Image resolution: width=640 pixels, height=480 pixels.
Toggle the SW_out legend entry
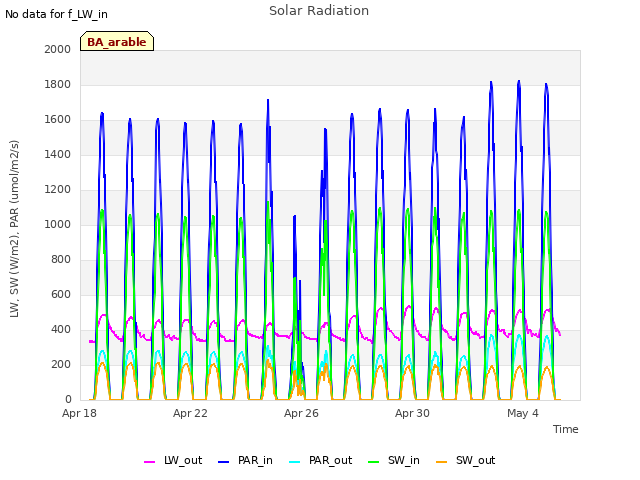466,460
